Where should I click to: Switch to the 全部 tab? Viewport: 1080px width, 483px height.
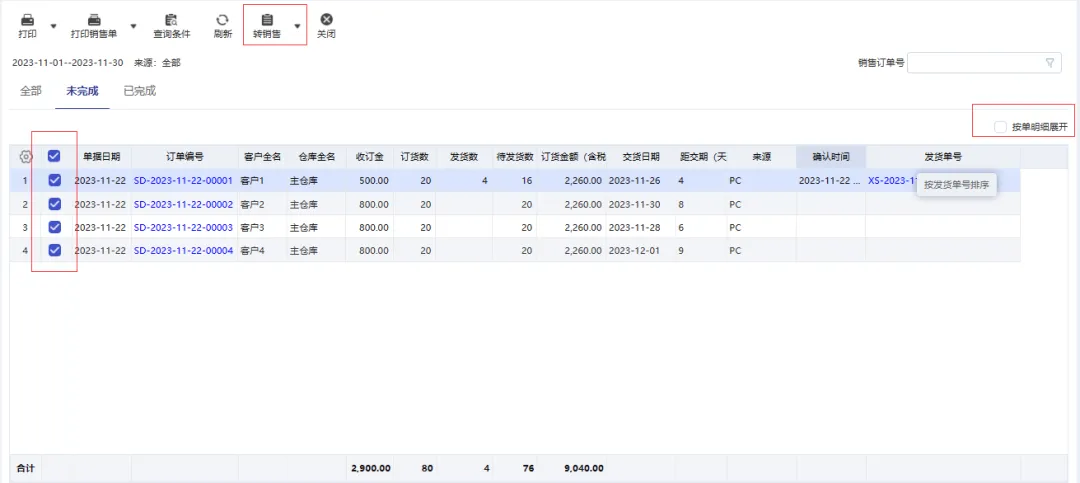coord(31,91)
